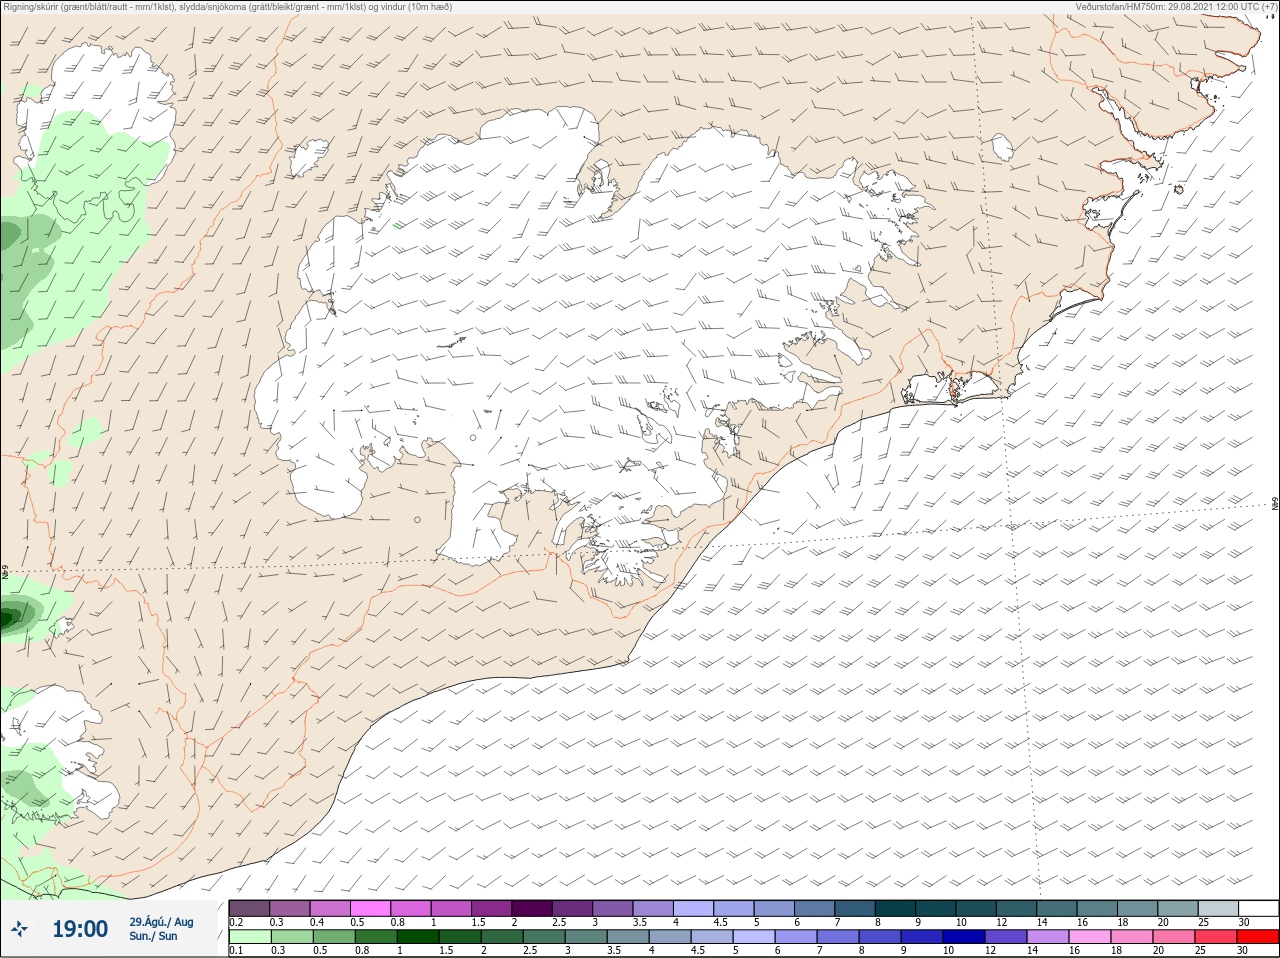Screen dimensions: 1280x958
Task: Pick the light gray 25 swatch in upper legend
Action: tap(1218, 908)
